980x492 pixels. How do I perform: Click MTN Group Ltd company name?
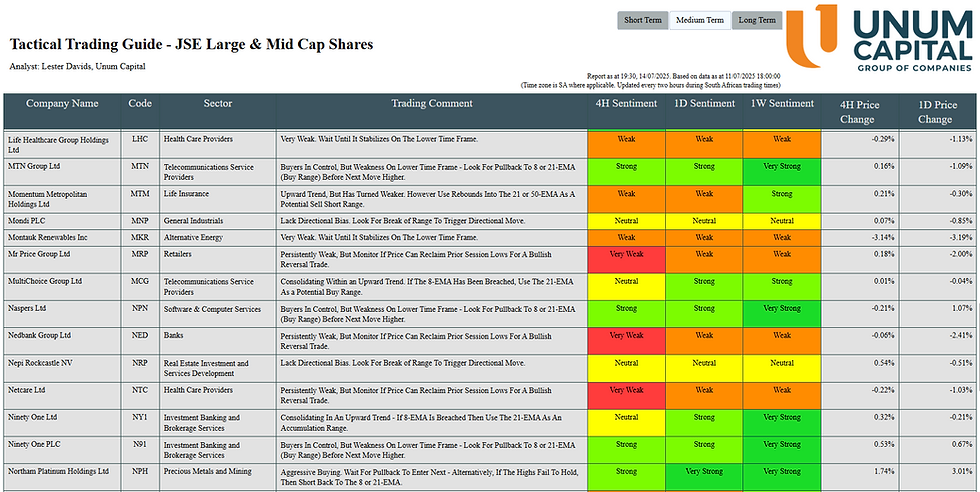[34, 167]
